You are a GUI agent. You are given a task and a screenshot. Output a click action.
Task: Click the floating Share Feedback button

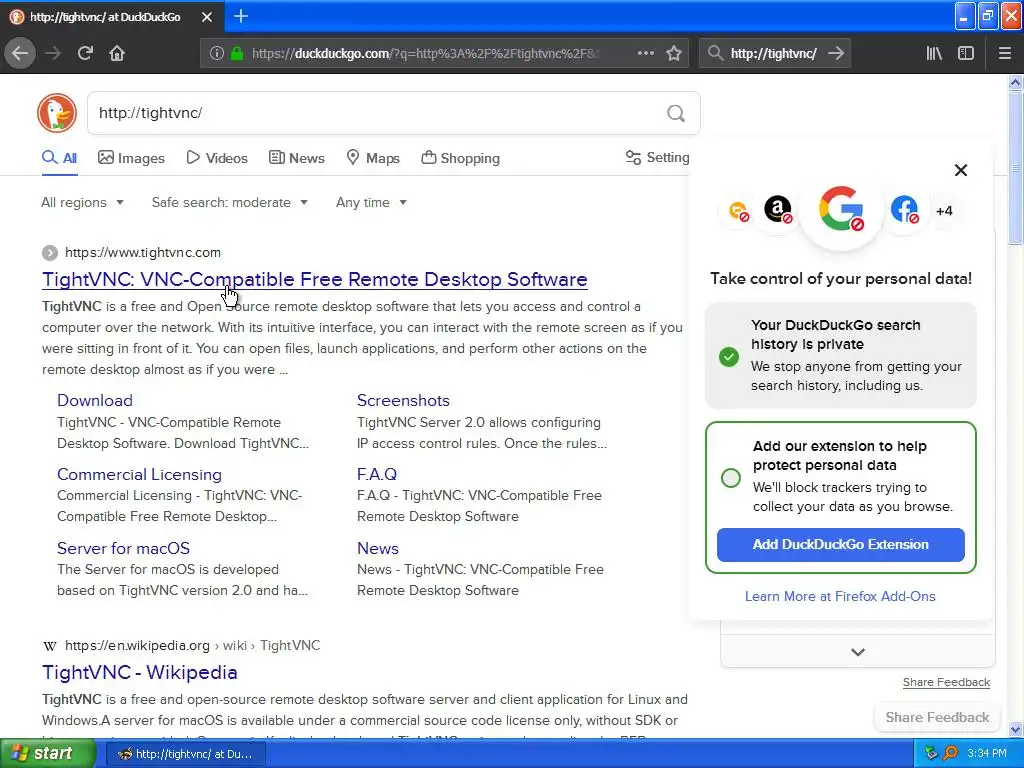pyautogui.click(x=937, y=717)
